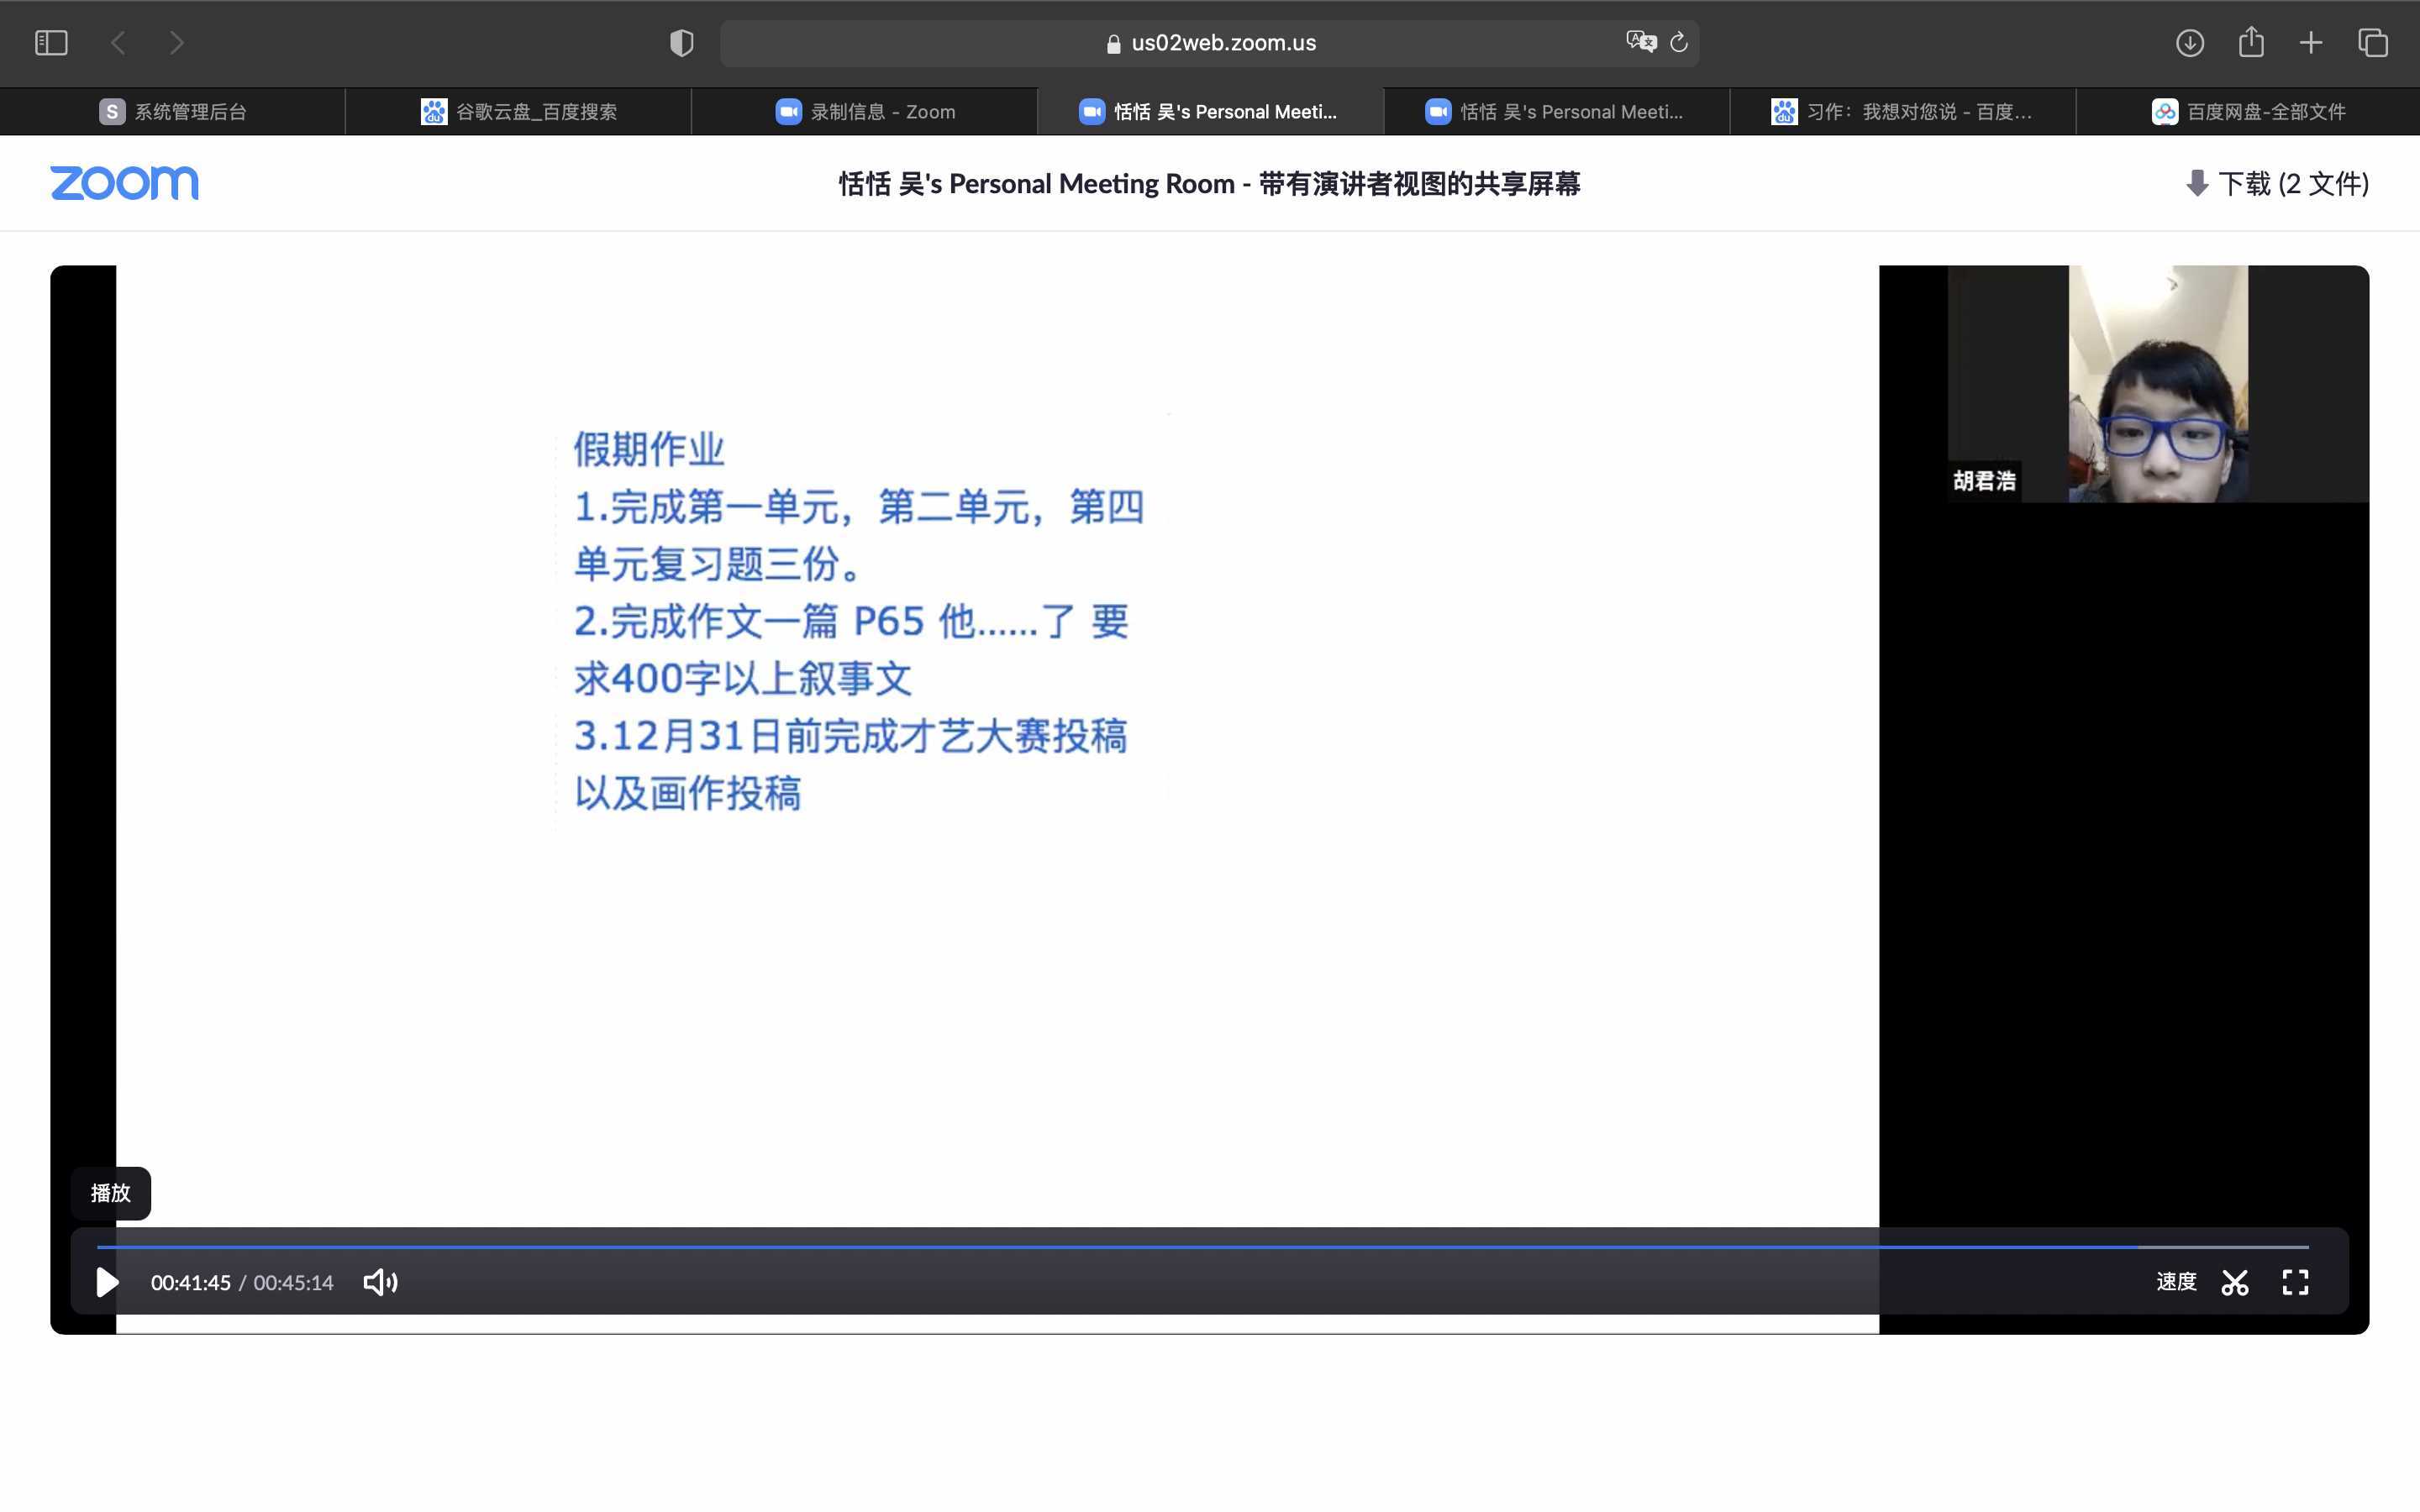Toggle the Safari sidebar
Image resolution: width=2420 pixels, height=1512 pixels.
[51, 43]
